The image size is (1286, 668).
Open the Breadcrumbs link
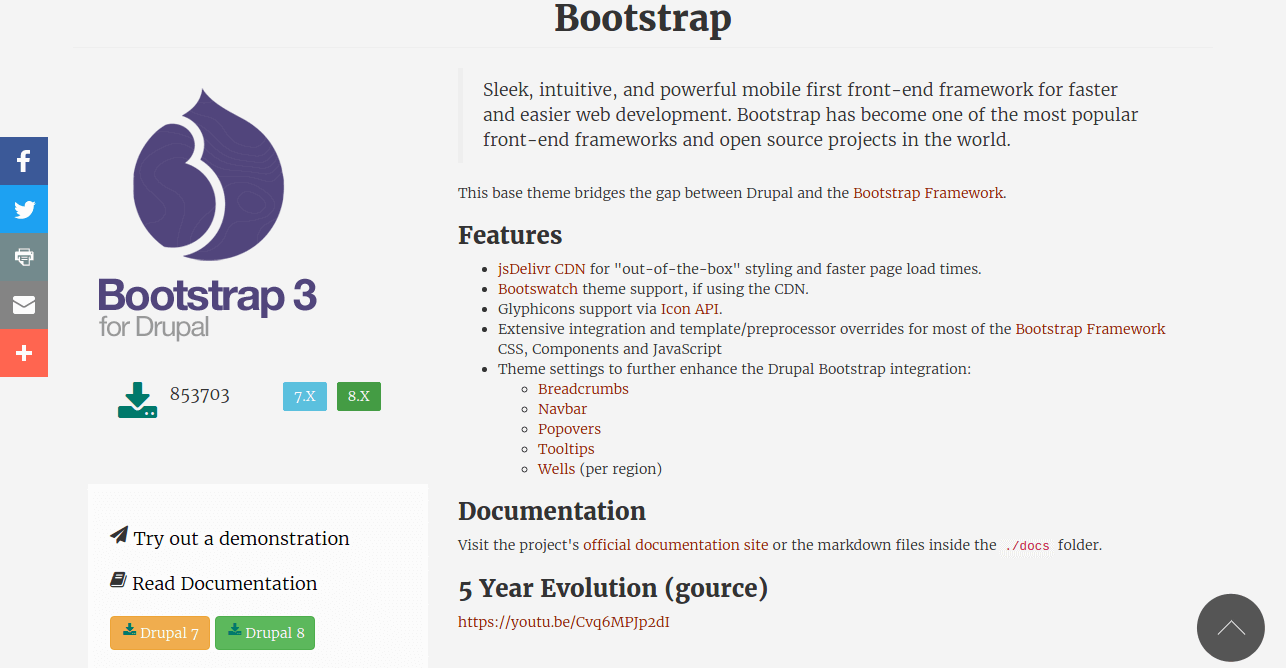[x=583, y=389]
